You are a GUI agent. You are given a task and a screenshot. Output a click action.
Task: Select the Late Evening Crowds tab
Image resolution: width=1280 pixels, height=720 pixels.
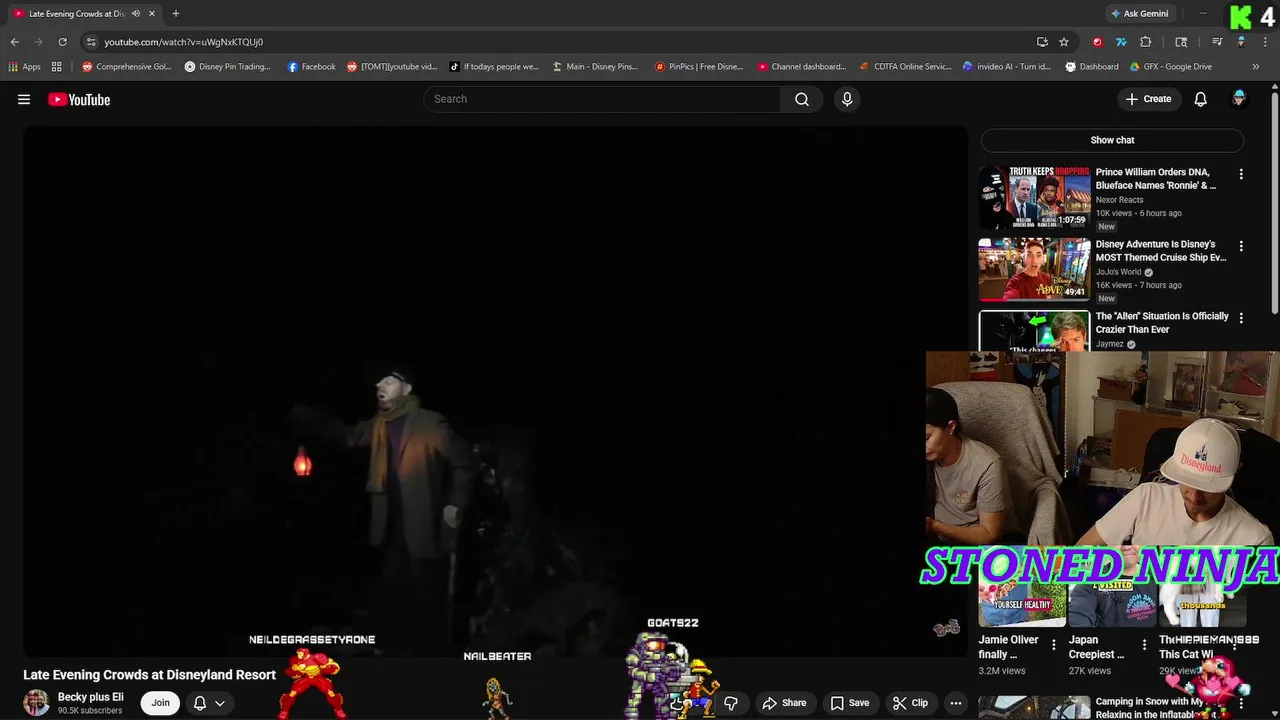77,14
